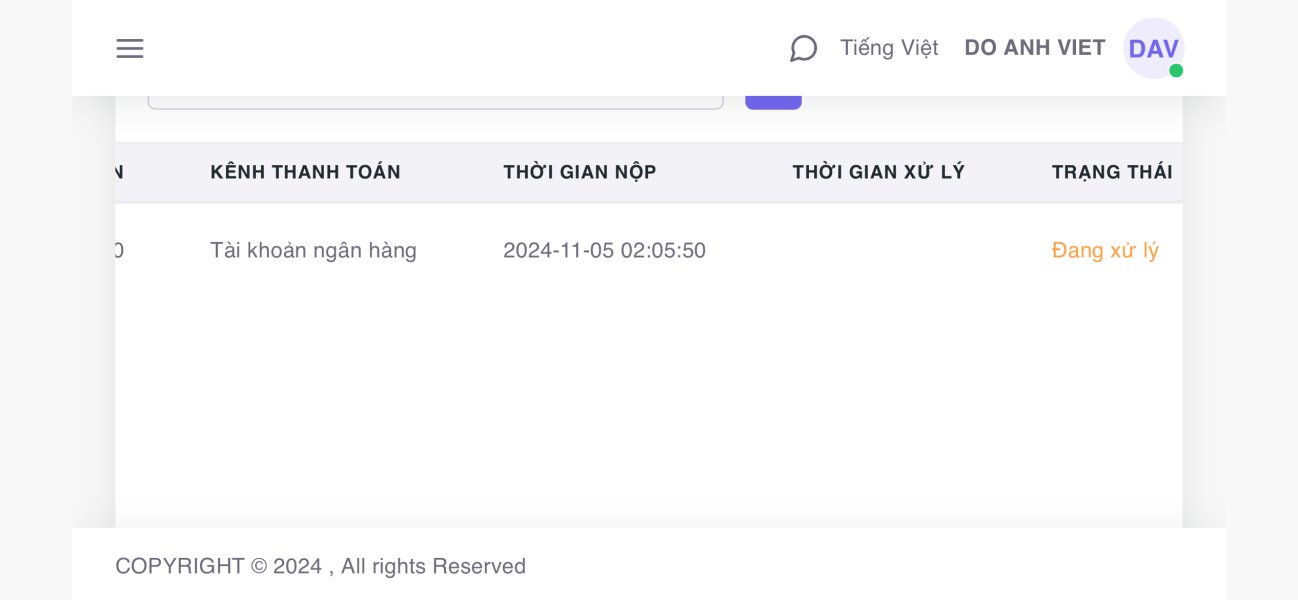Open the DO ANH VIET user menu
The width and height of the screenshot is (1298, 600).
click(1034, 48)
